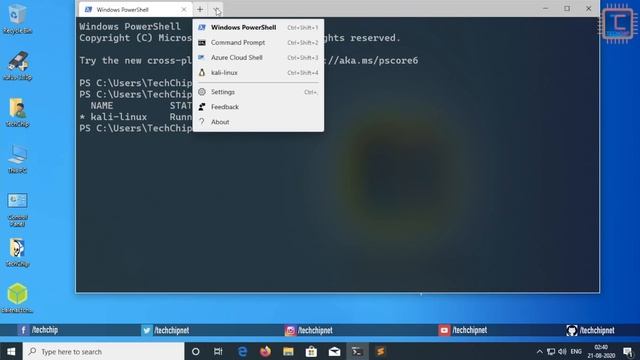Click the Azure Cloud Shell icon
The width and height of the screenshot is (640, 360).
coord(202,58)
